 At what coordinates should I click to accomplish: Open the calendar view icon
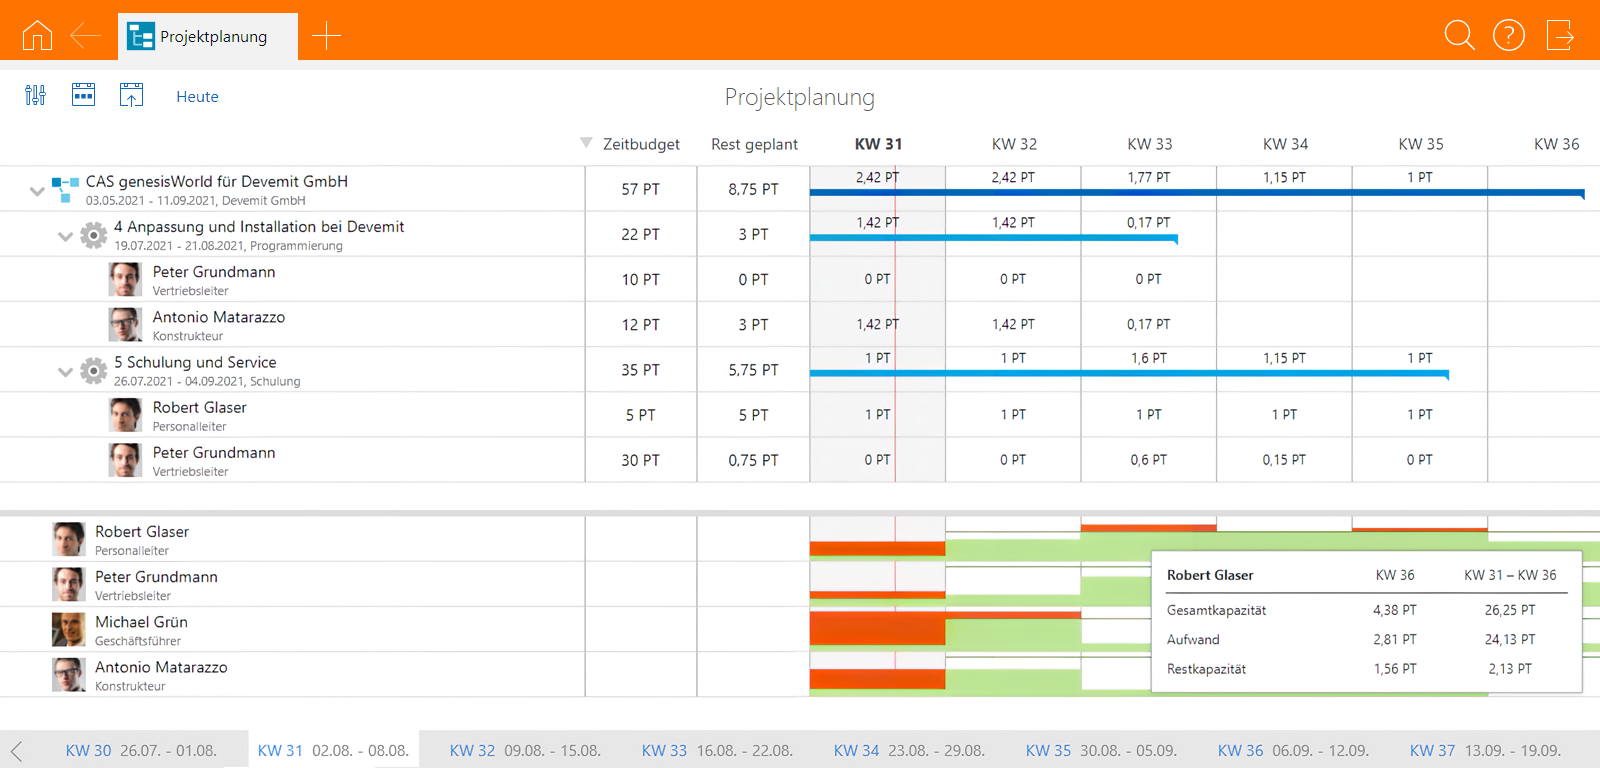pyautogui.click(x=83, y=95)
